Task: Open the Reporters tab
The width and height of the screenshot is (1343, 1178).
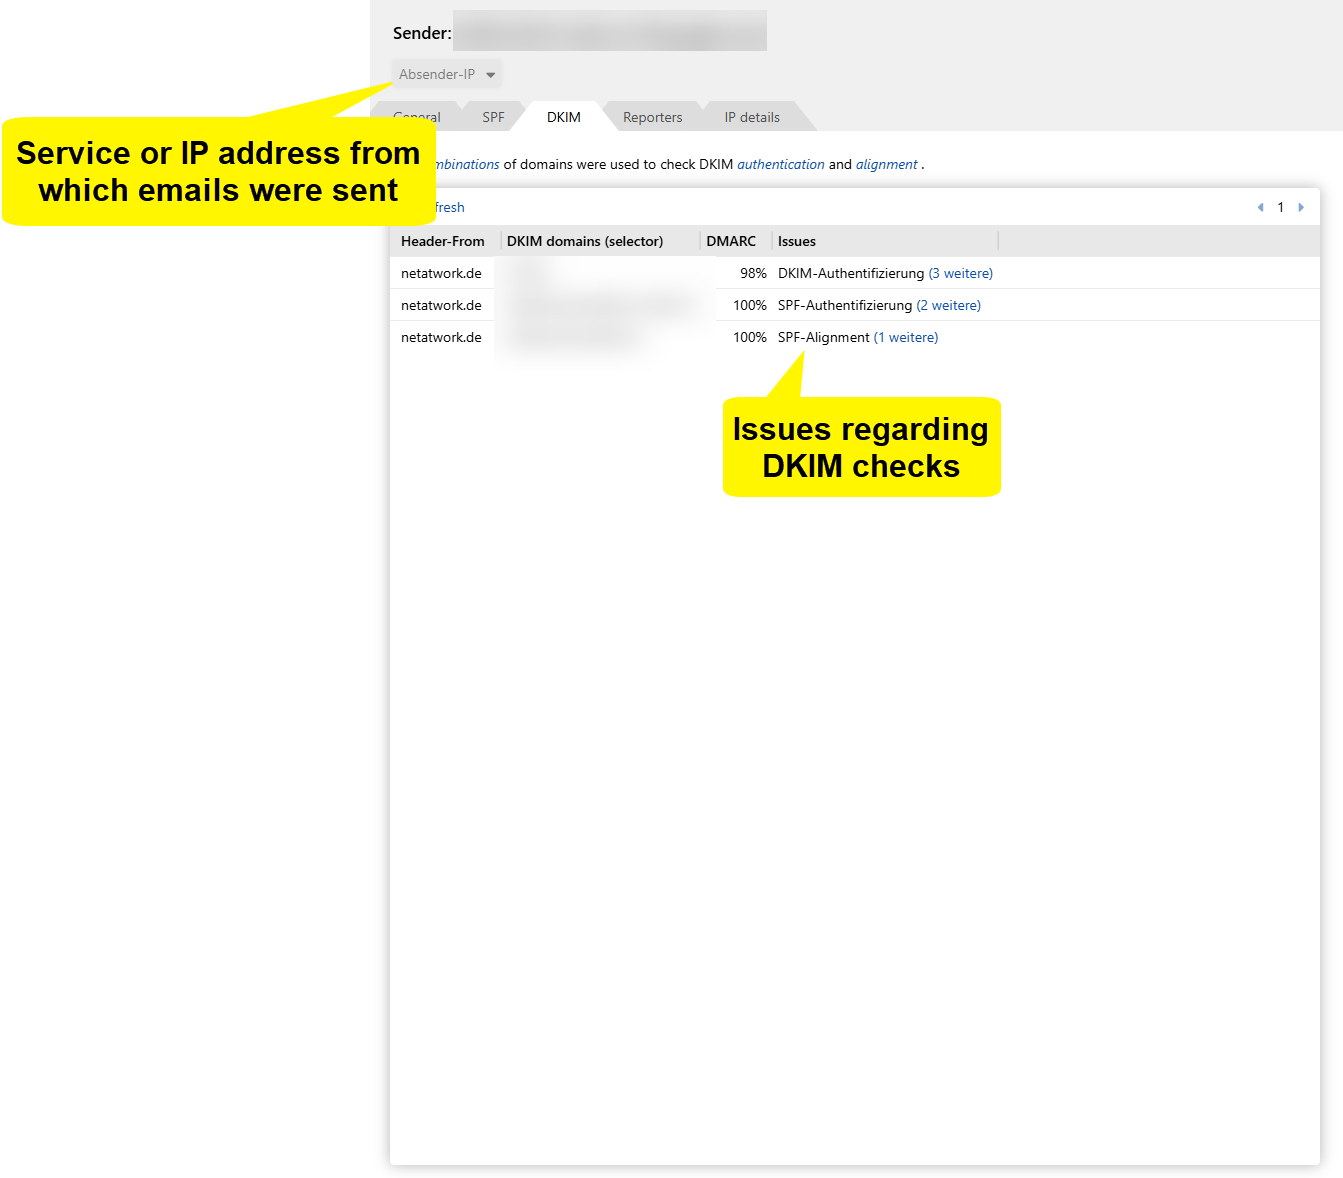Action: coord(652,117)
